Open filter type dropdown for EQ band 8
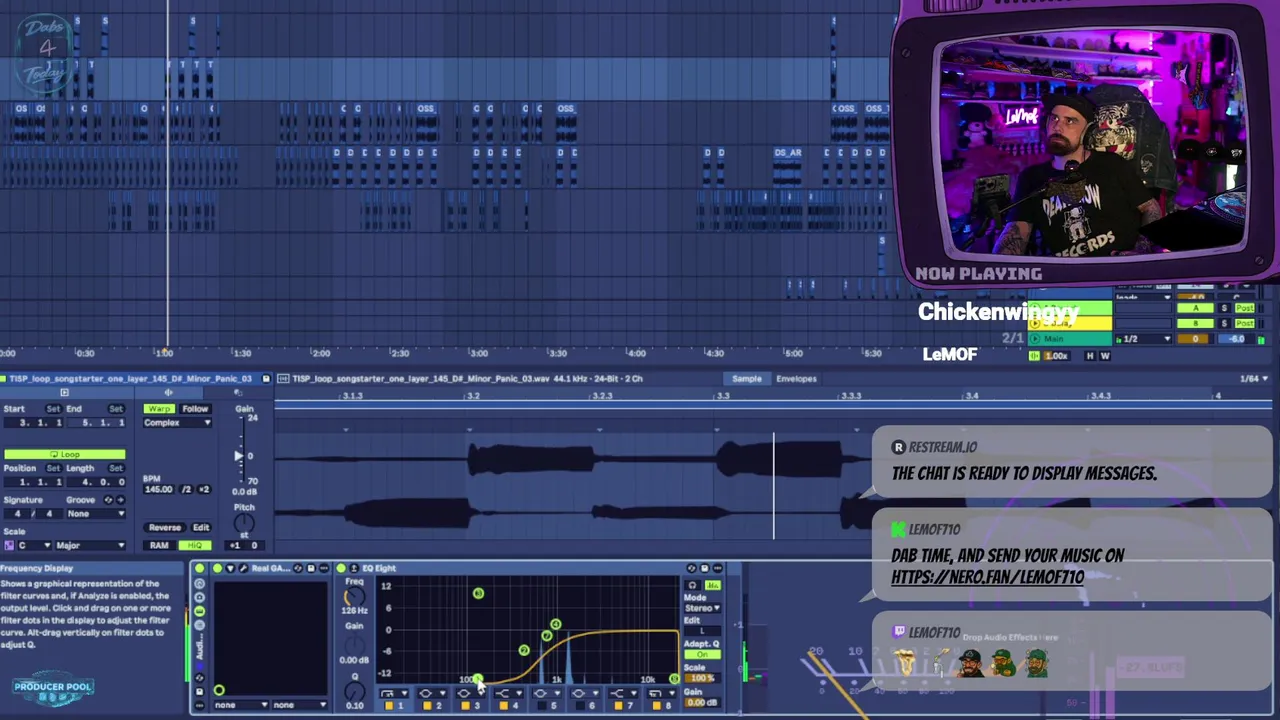 [x=661, y=694]
